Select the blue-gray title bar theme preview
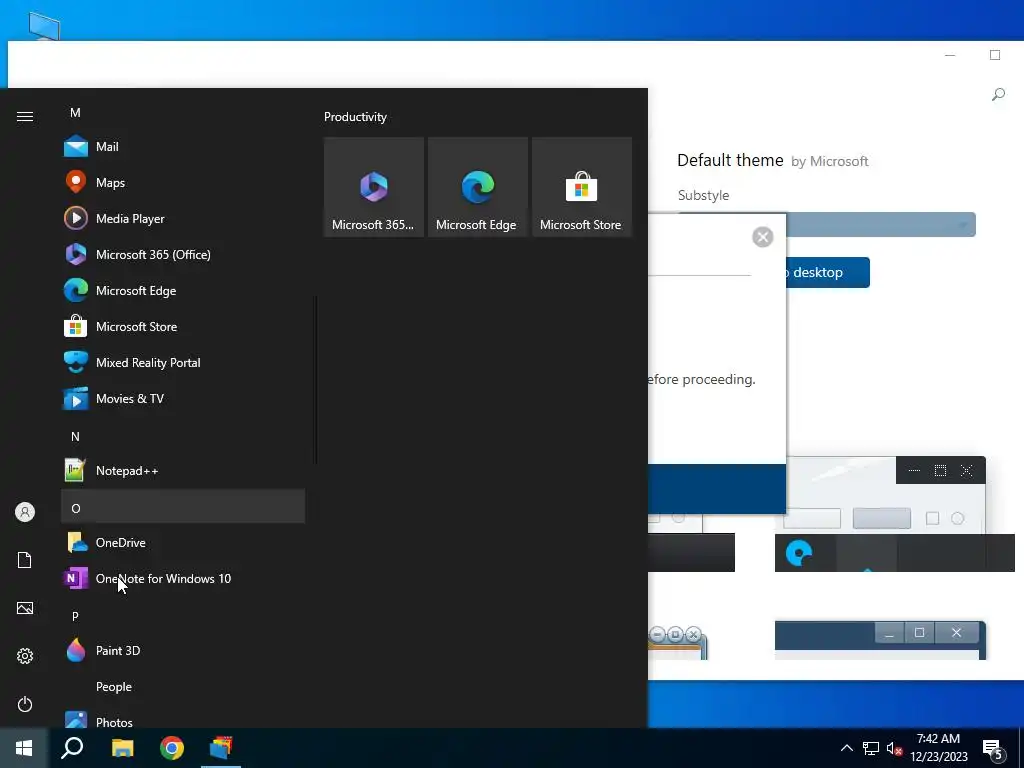Viewport: 1024px width, 768px height. pos(880,640)
